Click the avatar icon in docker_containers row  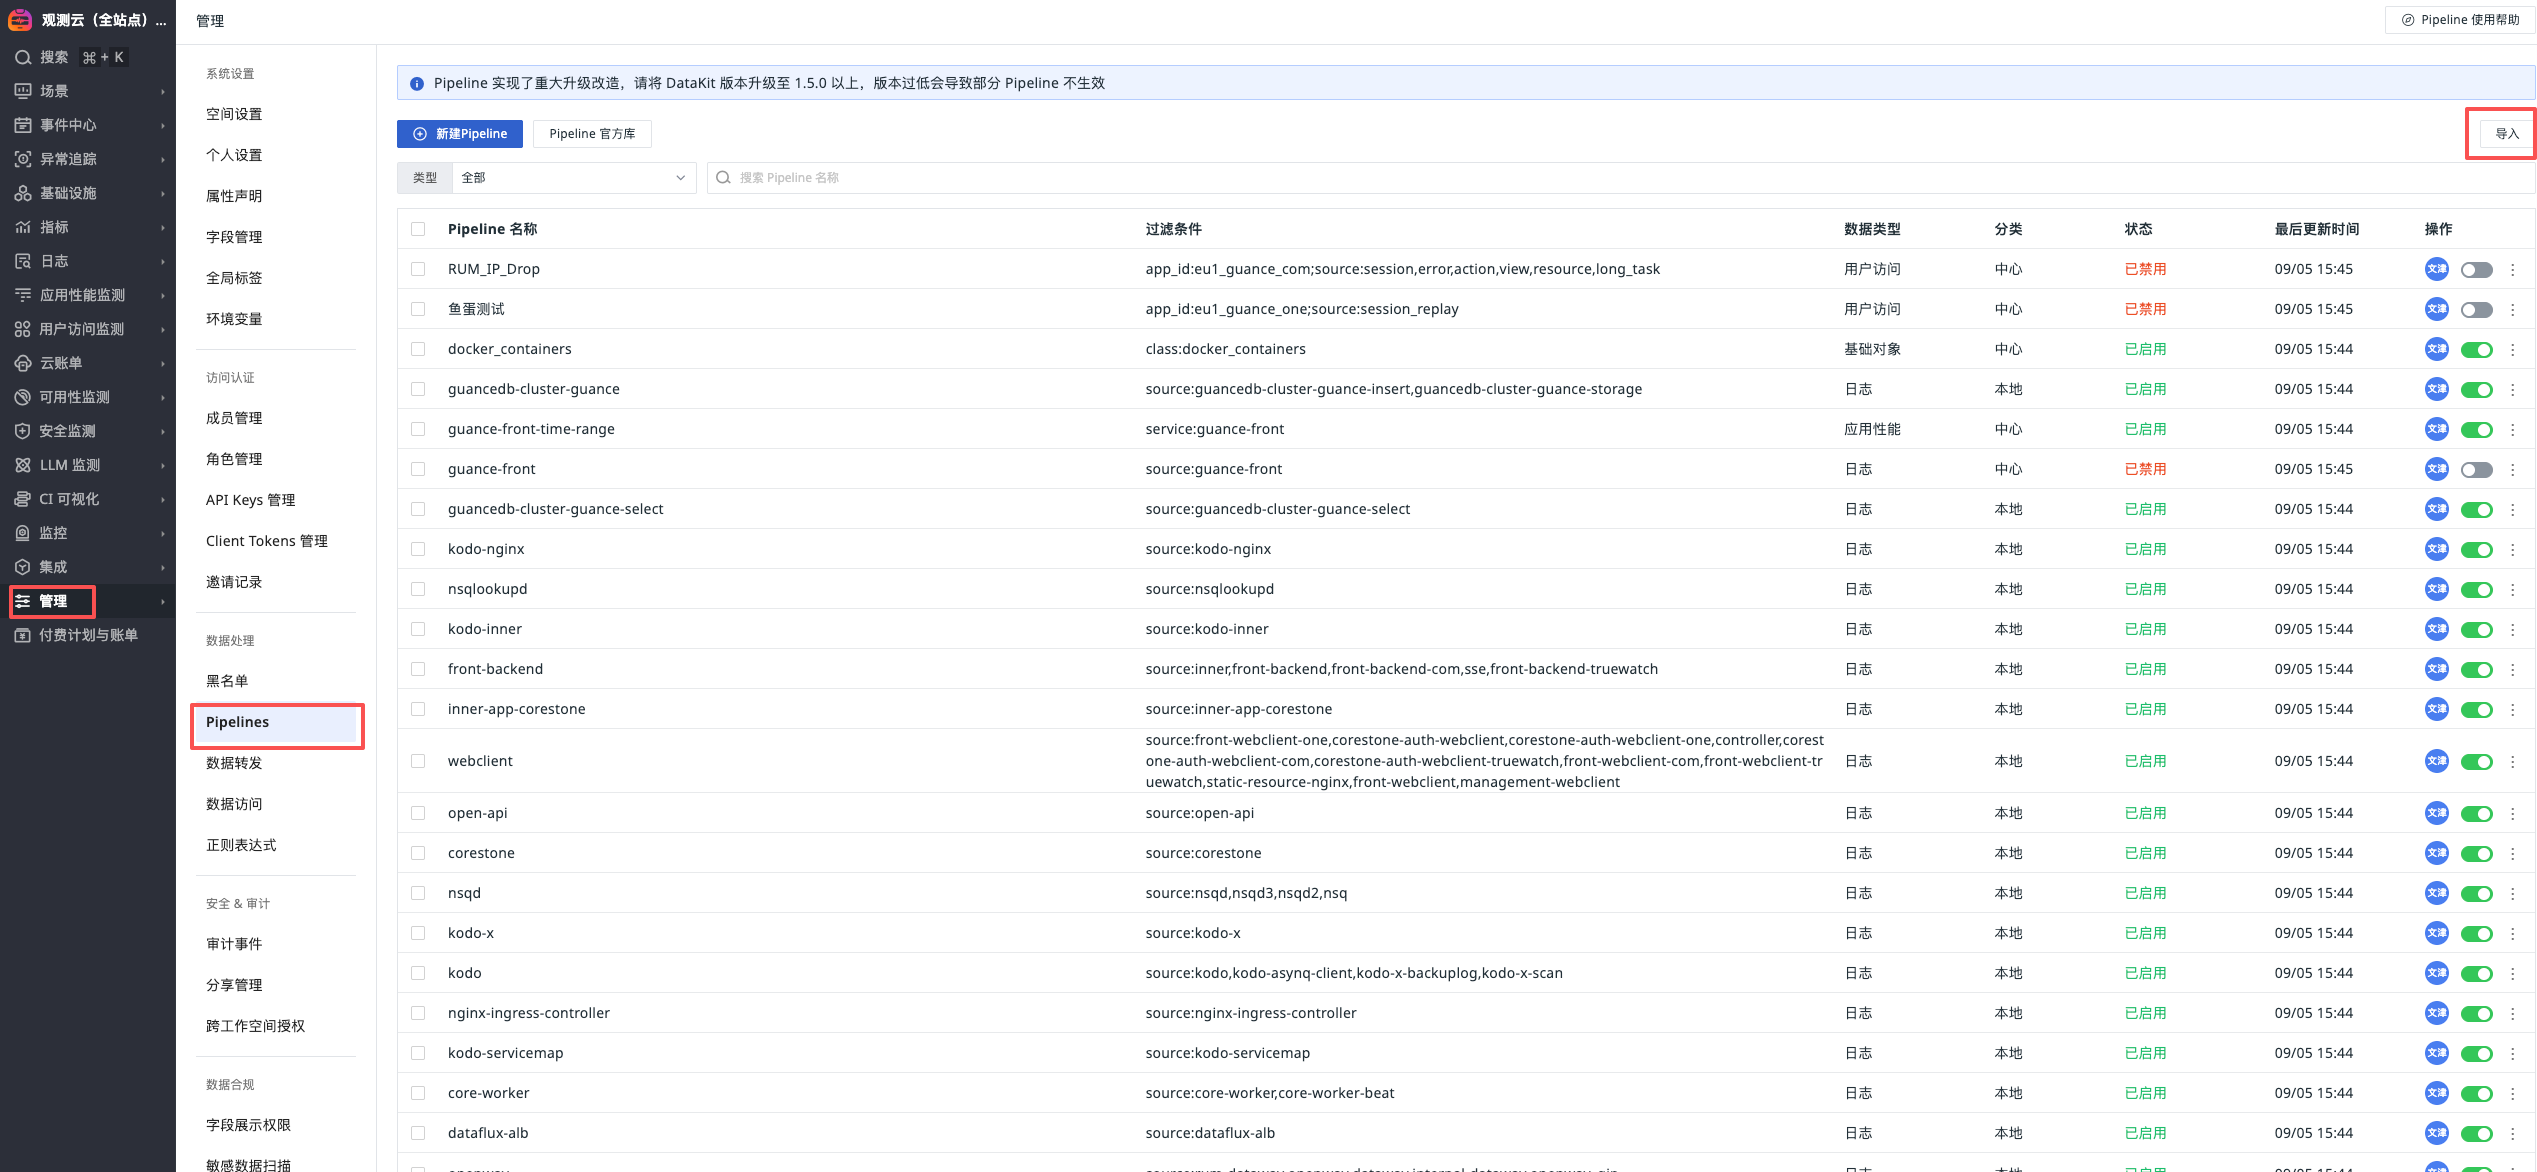point(2436,349)
